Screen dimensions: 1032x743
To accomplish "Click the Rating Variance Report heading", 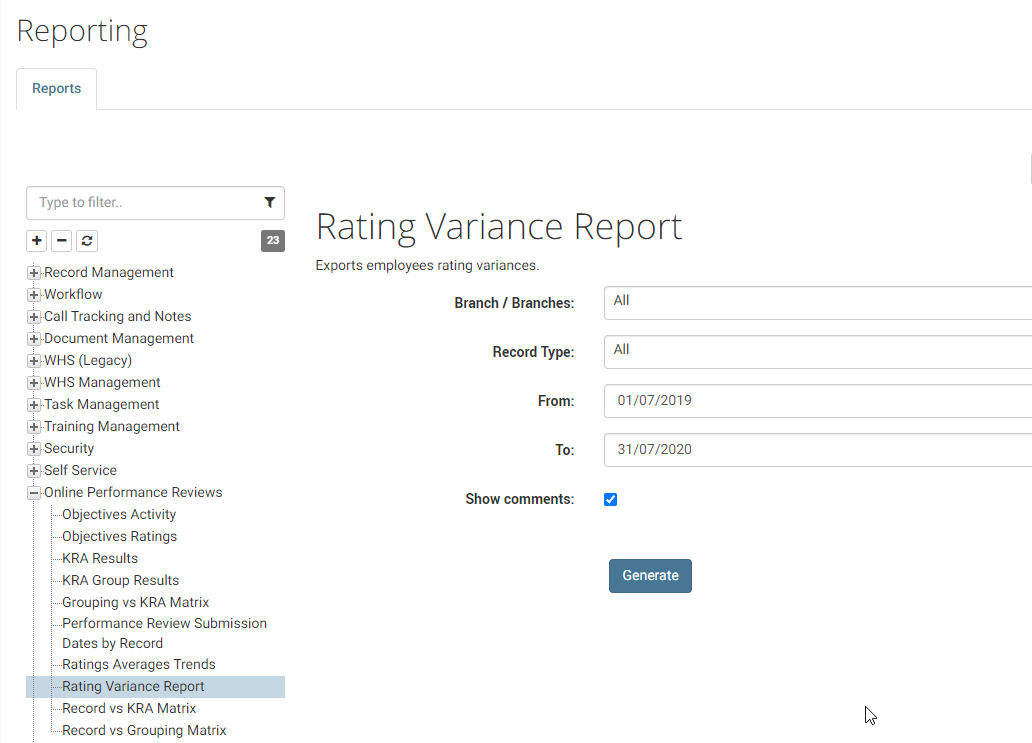I will coord(499,227).
